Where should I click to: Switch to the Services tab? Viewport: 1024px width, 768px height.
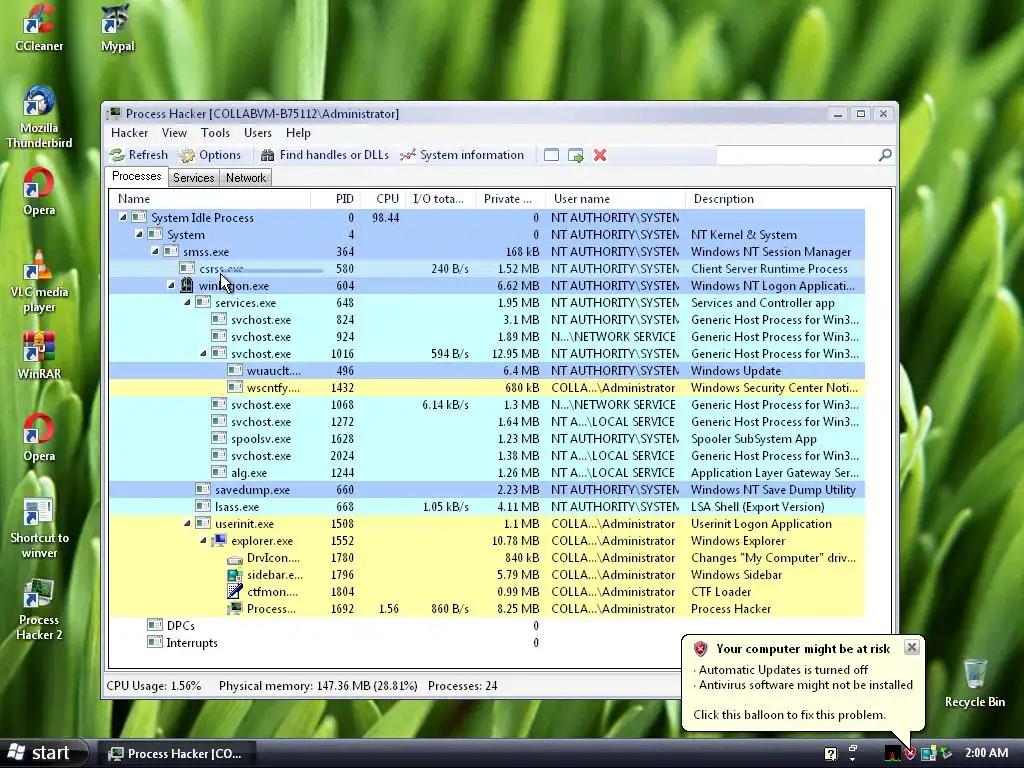193,178
